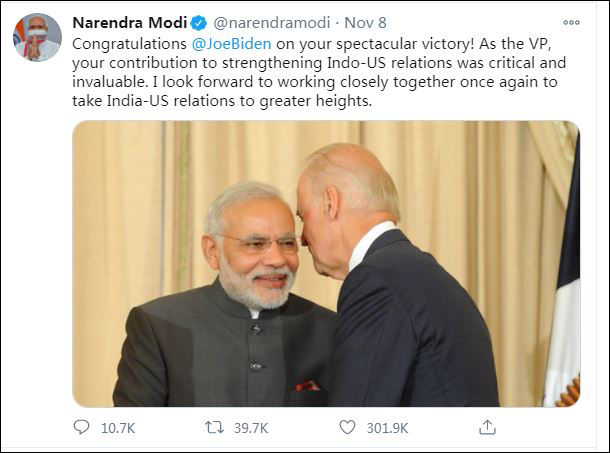Open Narendra Modi's profile avatar
Image resolution: width=610 pixels, height=453 pixels.
pyautogui.click(x=37, y=38)
